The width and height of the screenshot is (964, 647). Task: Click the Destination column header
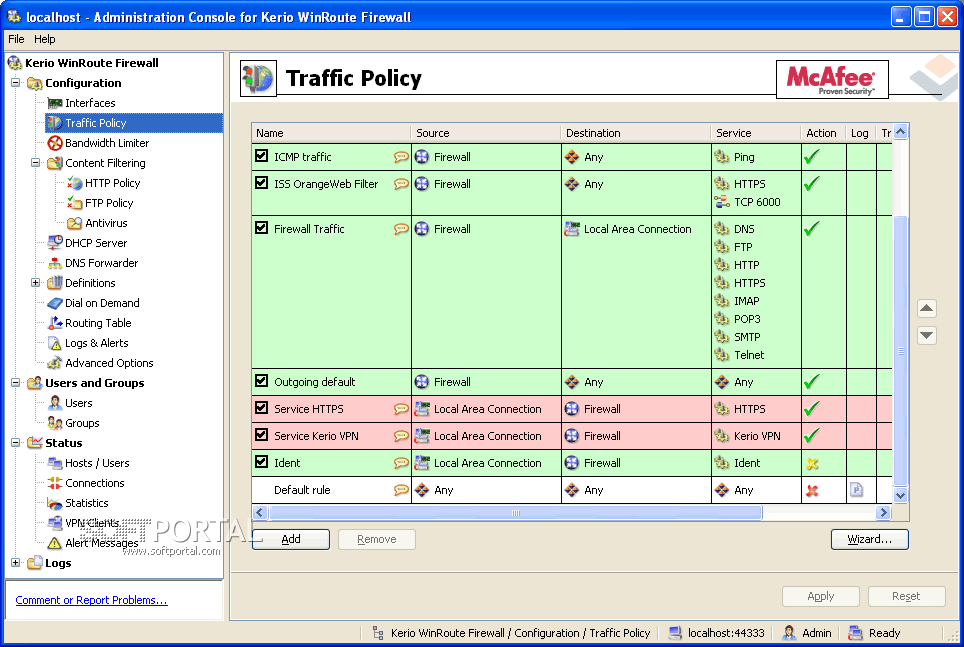click(636, 133)
